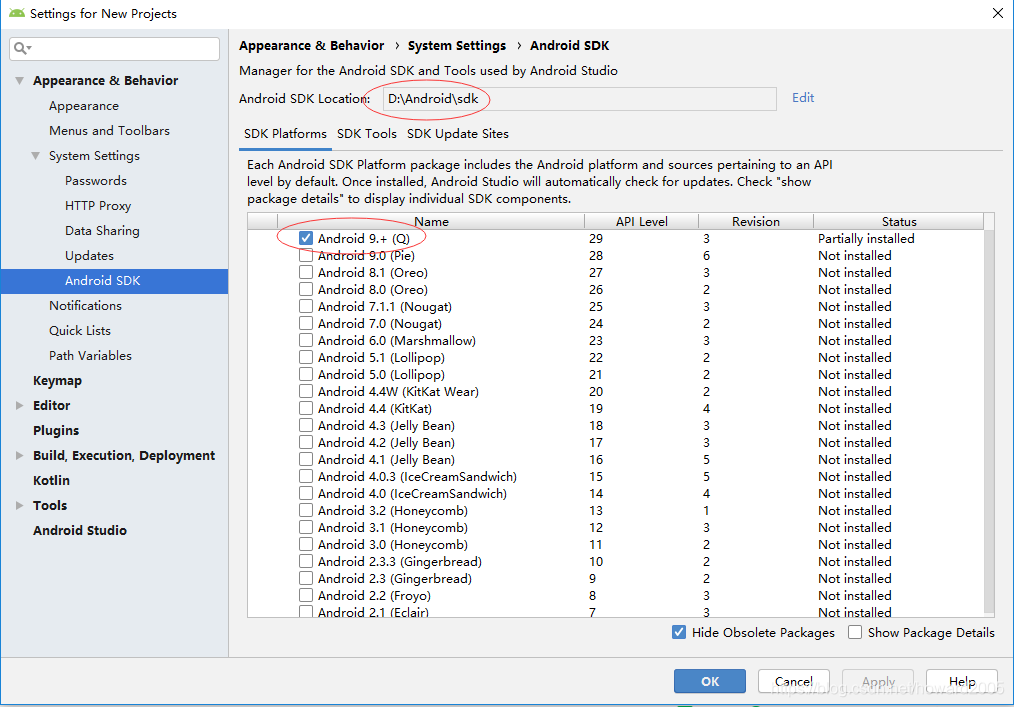This screenshot has width=1014, height=707.
Task: Collapse Appearance & Behavior tree node
Action: [x=19, y=81]
